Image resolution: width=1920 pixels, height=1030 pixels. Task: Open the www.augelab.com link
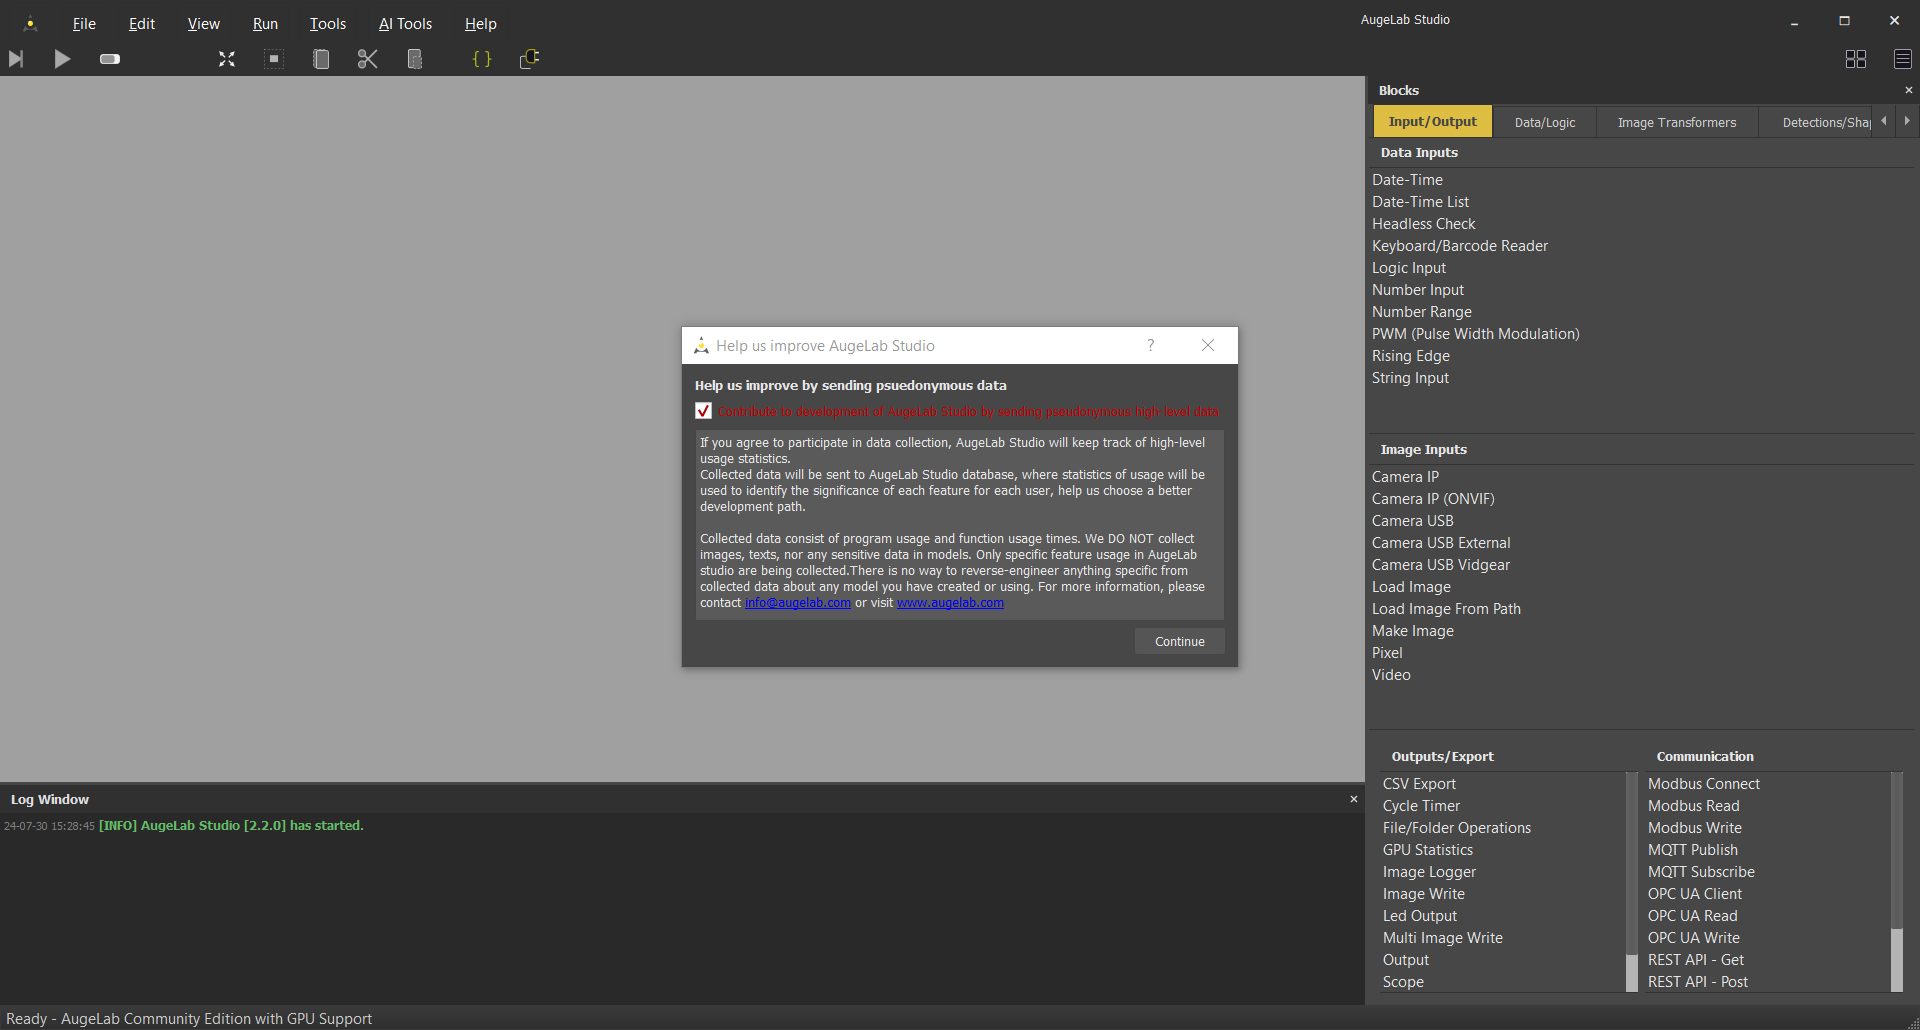pyautogui.click(x=950, y=603)
